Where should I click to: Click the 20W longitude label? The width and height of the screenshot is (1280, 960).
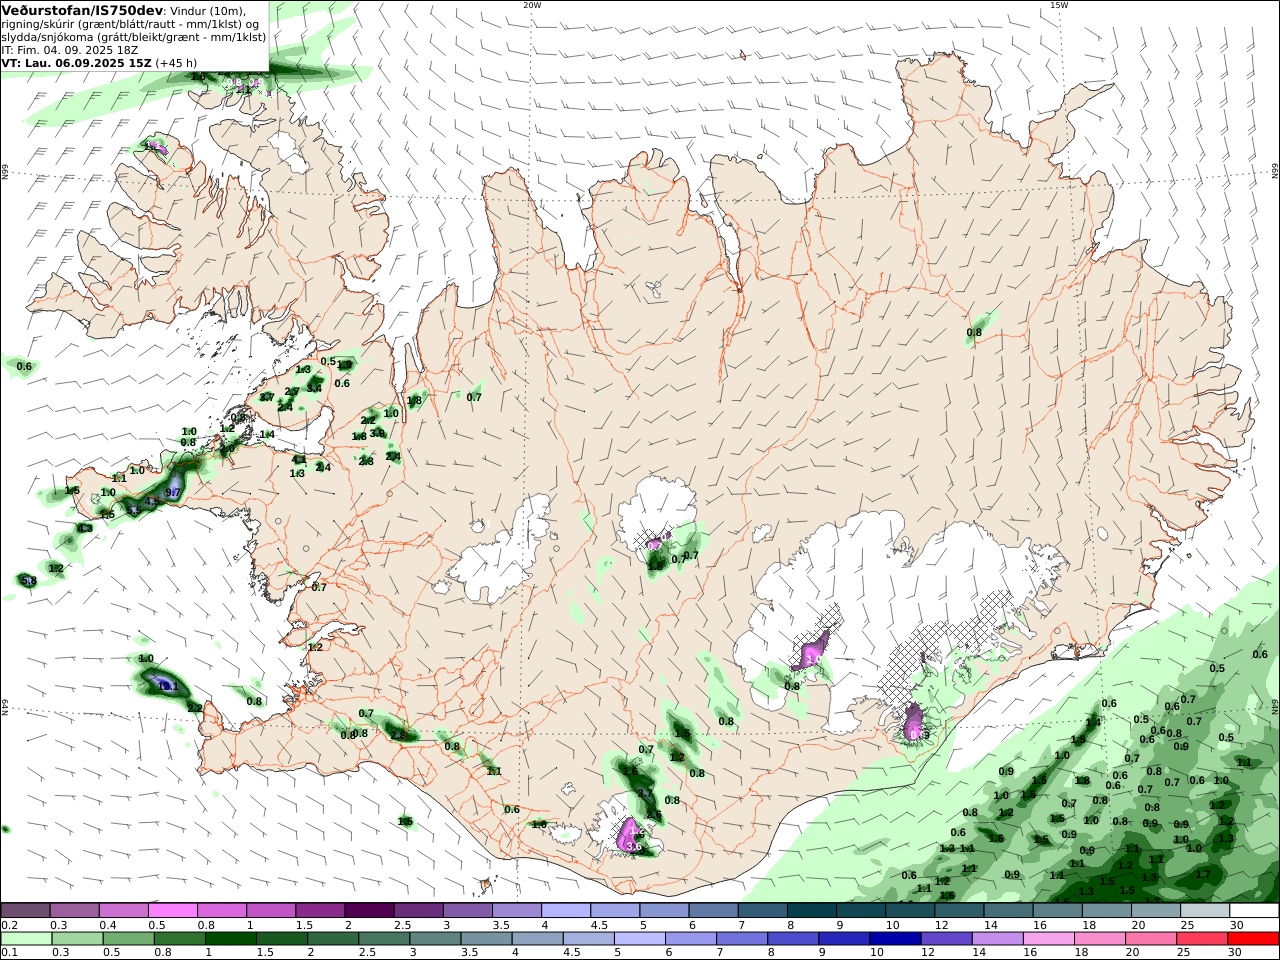tap(532, 5)
